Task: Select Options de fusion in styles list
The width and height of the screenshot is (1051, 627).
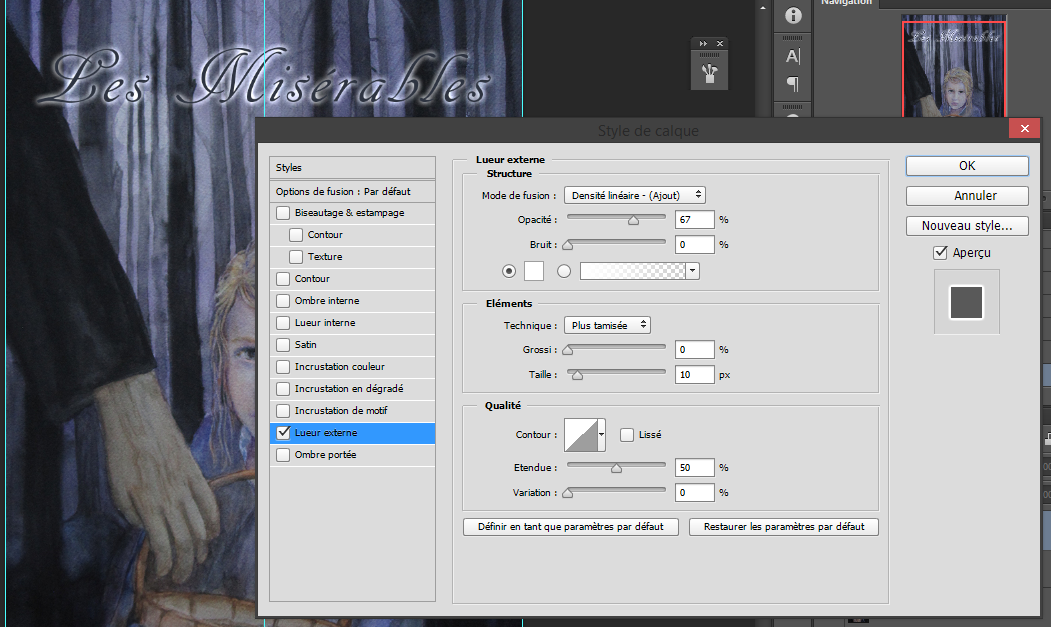Action: [343, 191]
